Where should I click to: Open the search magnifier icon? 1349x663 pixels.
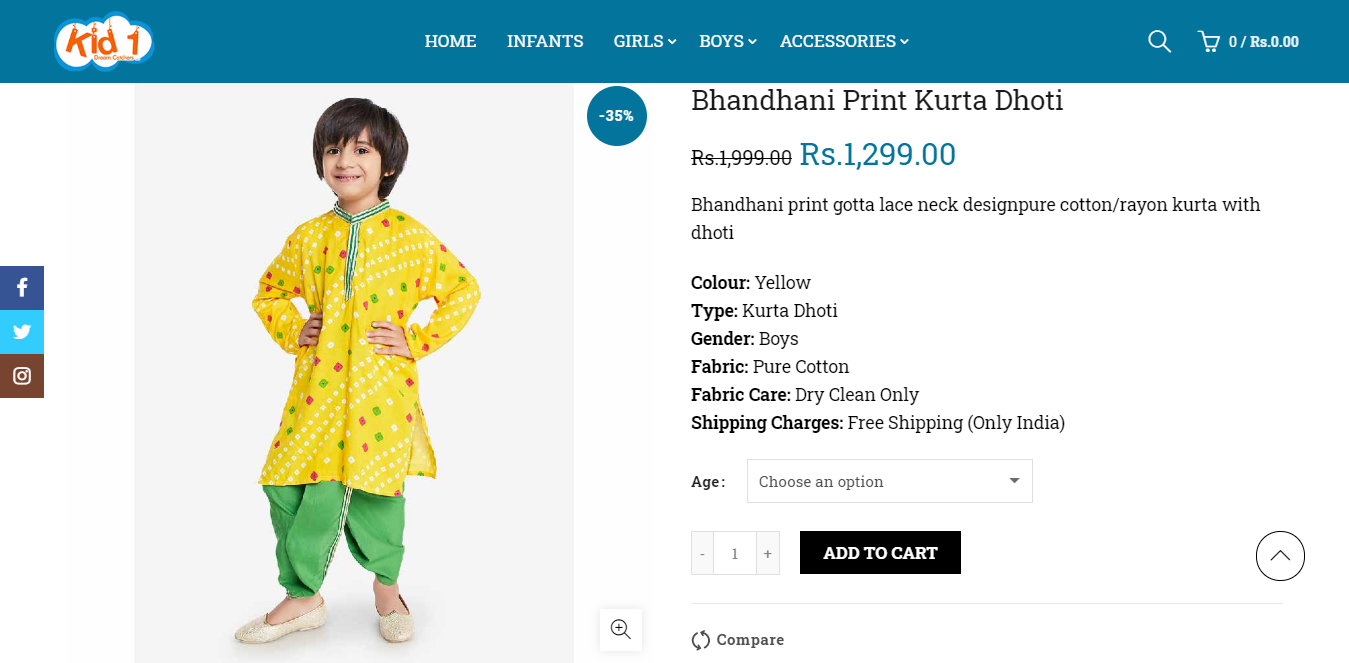point(1159,41)
